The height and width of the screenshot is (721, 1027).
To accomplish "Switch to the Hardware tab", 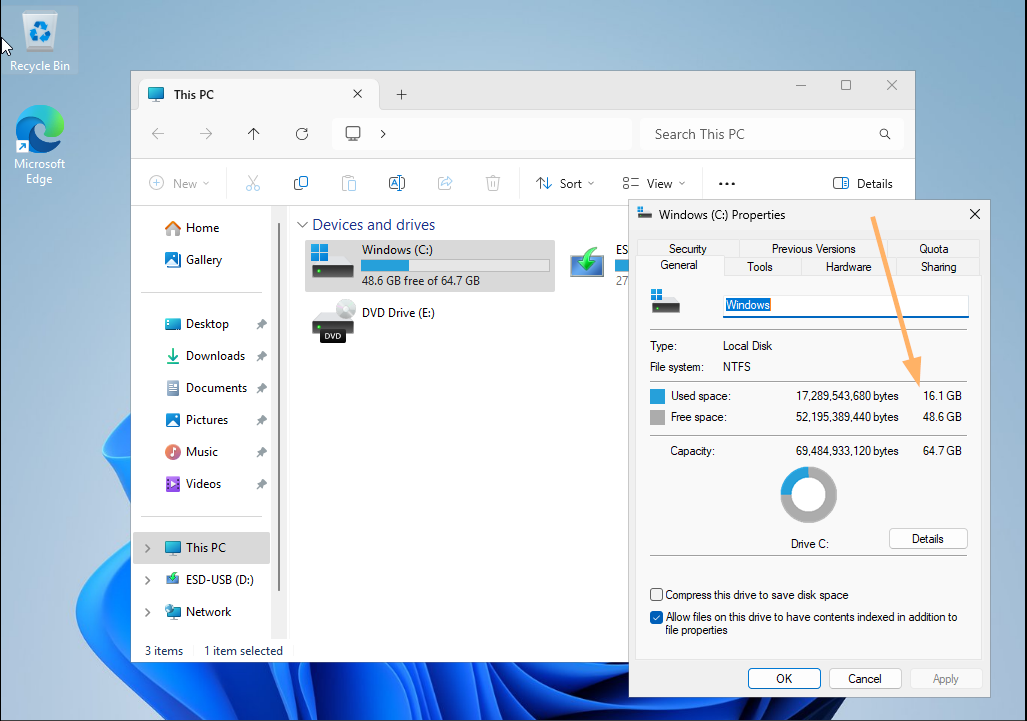I will tap(848, 267).
